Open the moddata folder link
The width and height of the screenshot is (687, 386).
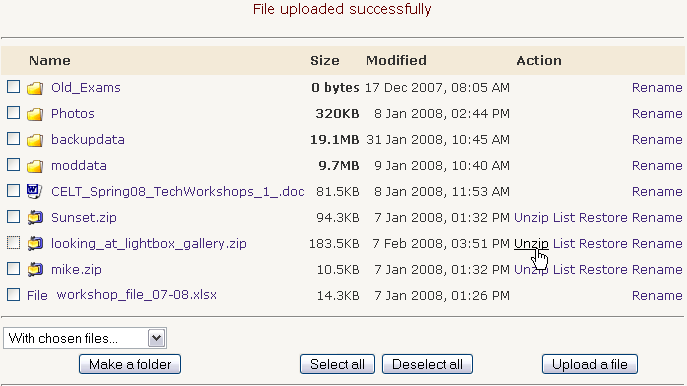tap(79, 166)
